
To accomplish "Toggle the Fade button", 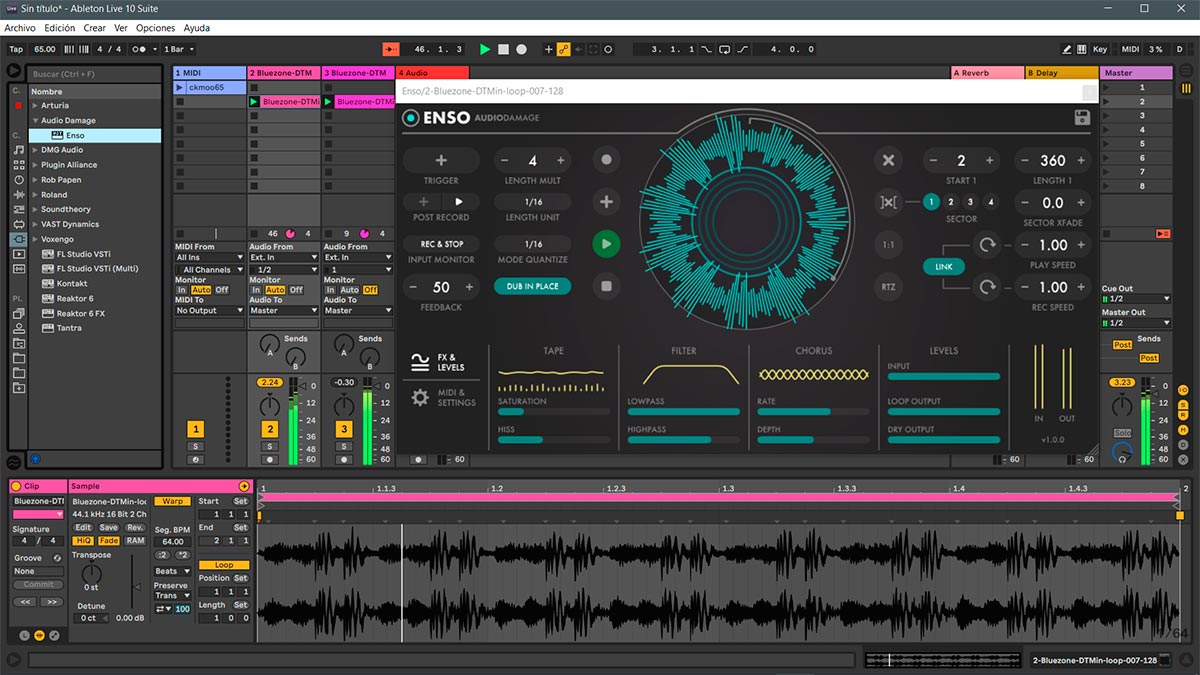I will coord(109,541).
